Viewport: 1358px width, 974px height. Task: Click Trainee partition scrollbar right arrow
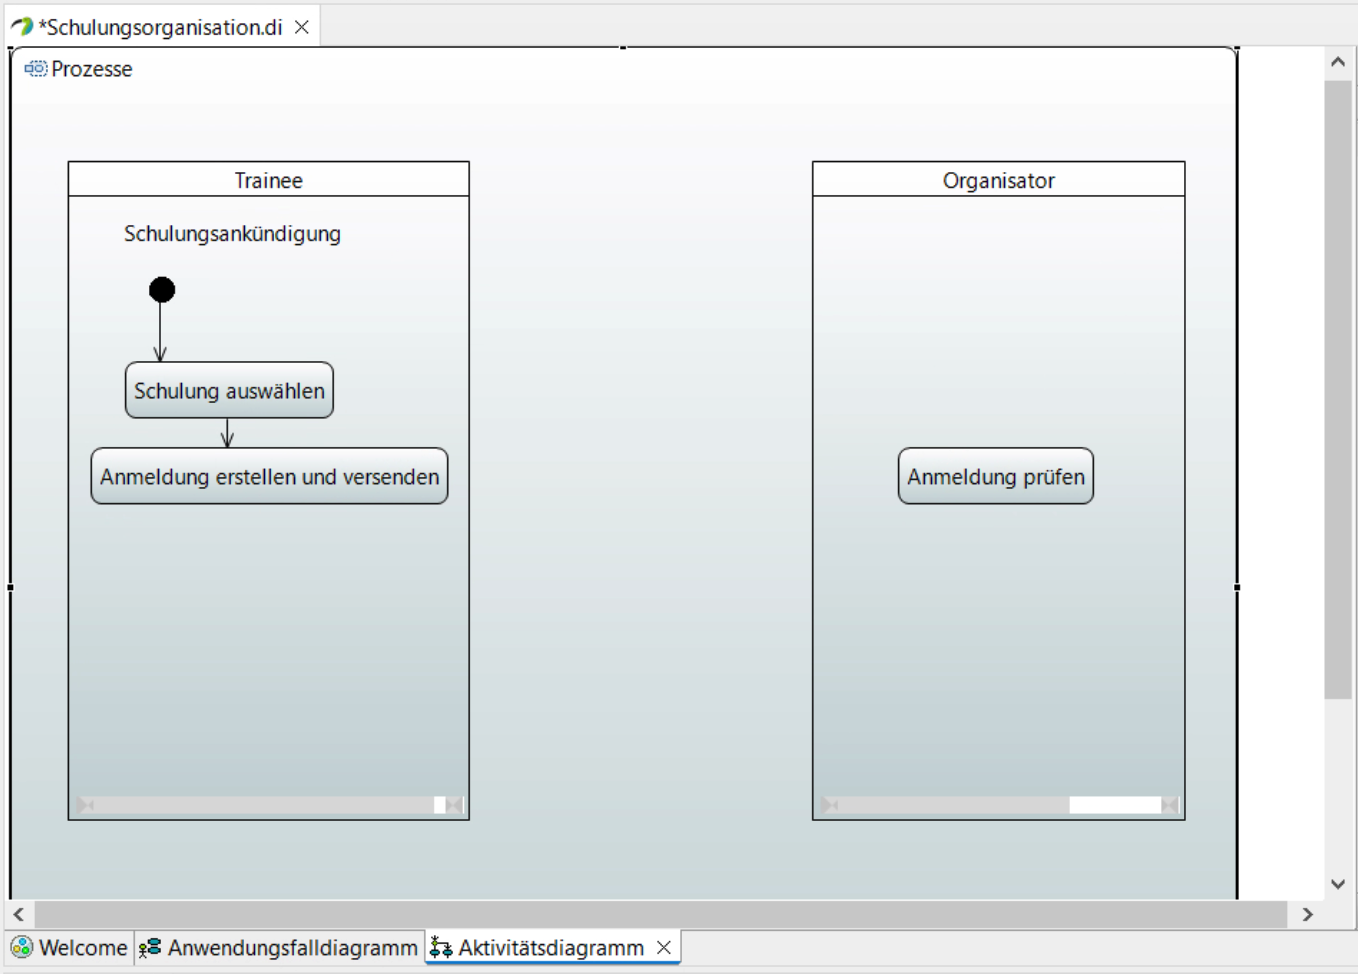coord(455,805)
